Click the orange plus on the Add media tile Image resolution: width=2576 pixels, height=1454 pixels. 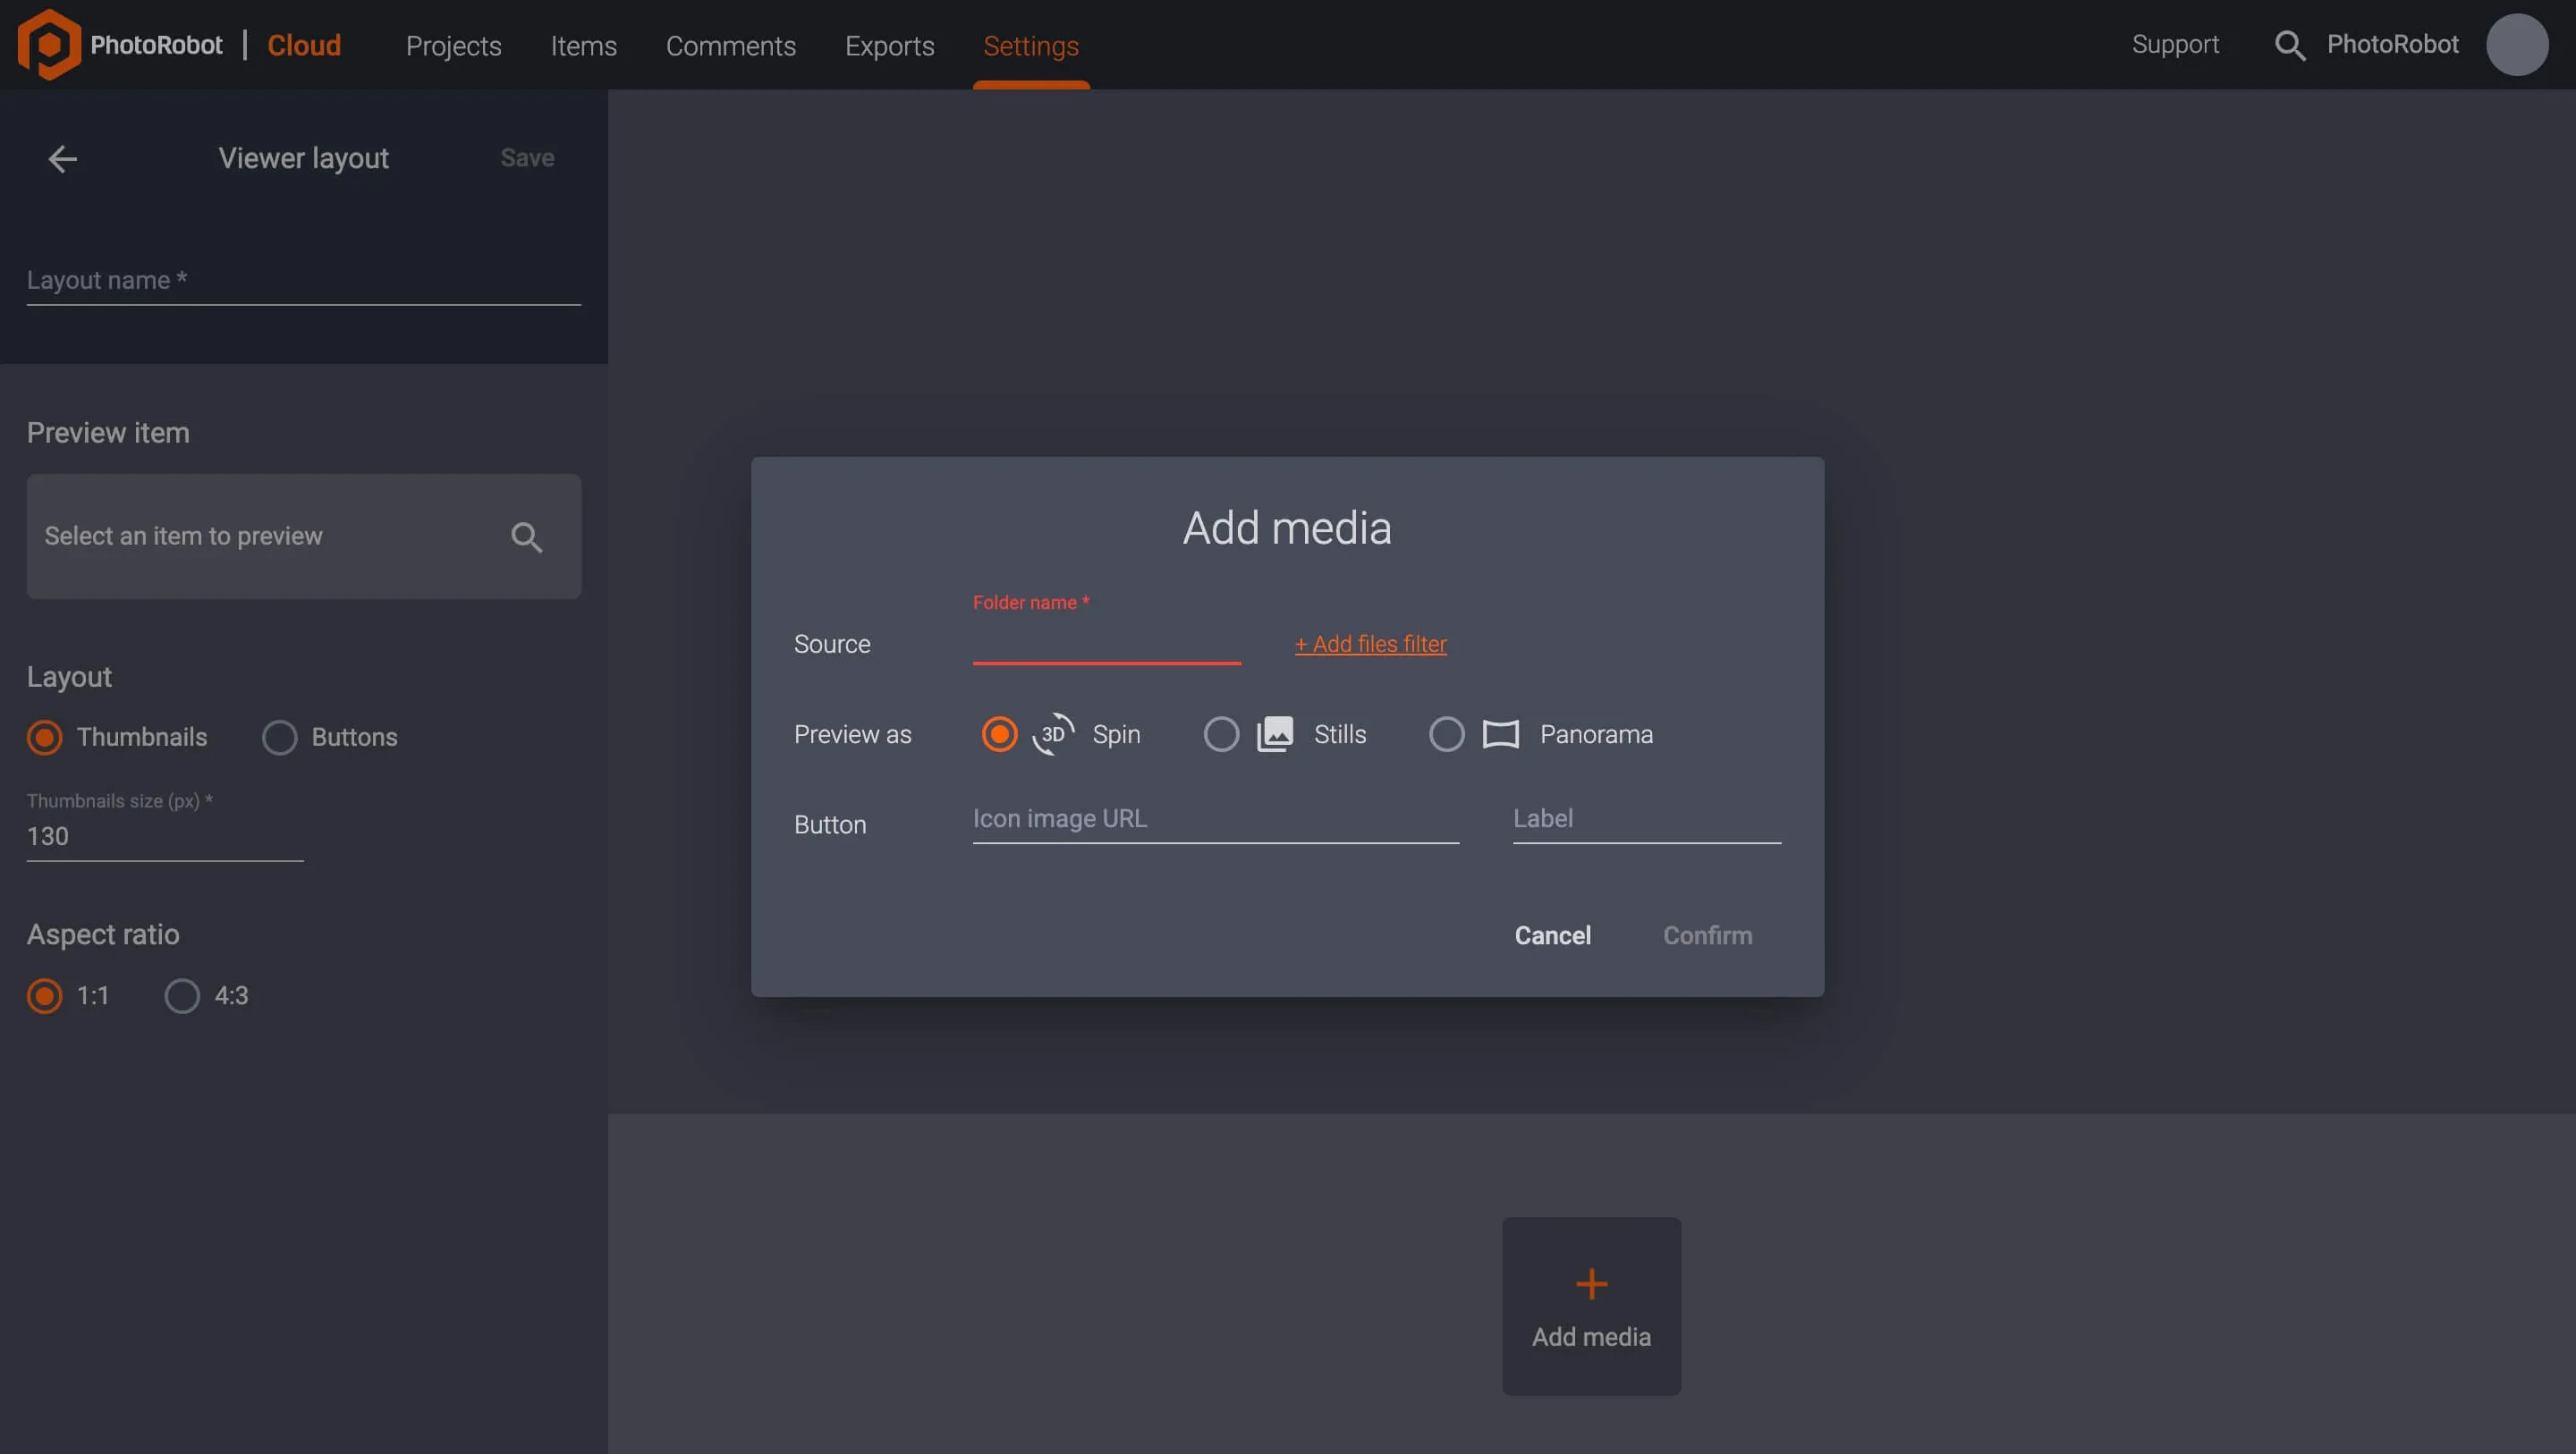1591,1284
